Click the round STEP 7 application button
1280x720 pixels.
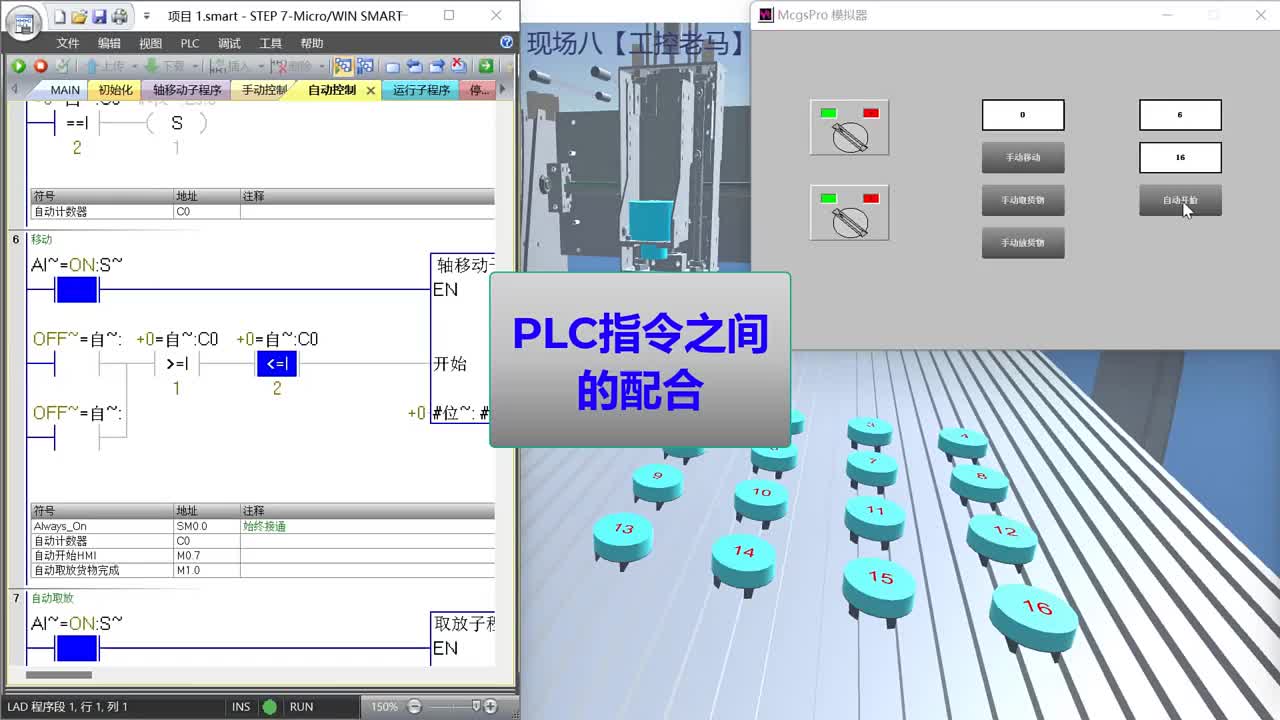pyautogui.click(x=23, y=21)
